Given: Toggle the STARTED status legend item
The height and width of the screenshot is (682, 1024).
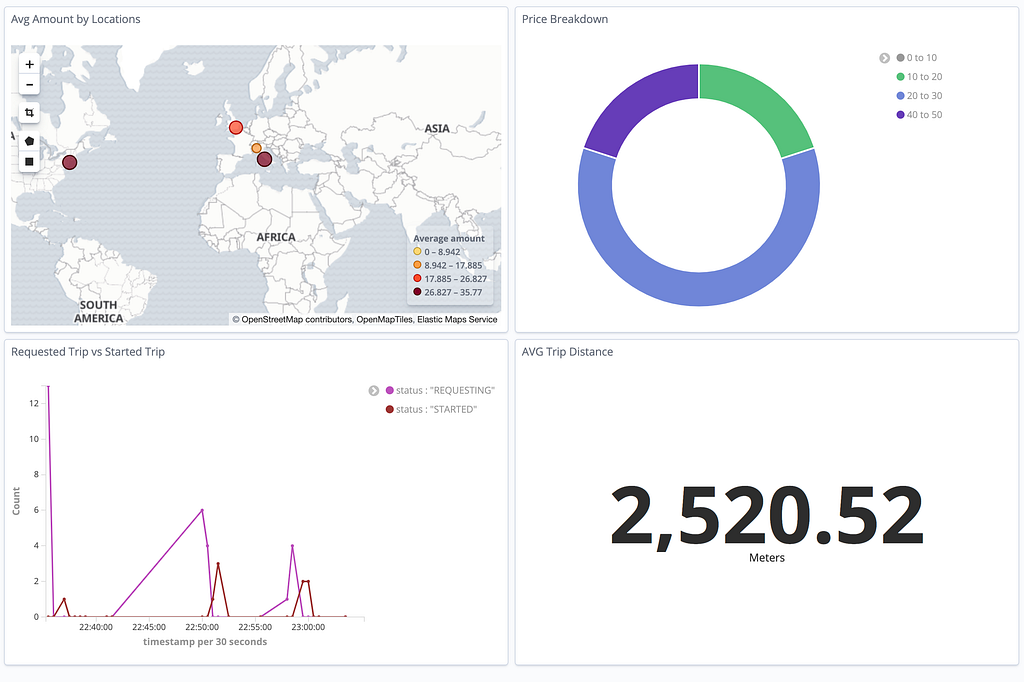Looking at the screenshot, I should 432,409.
